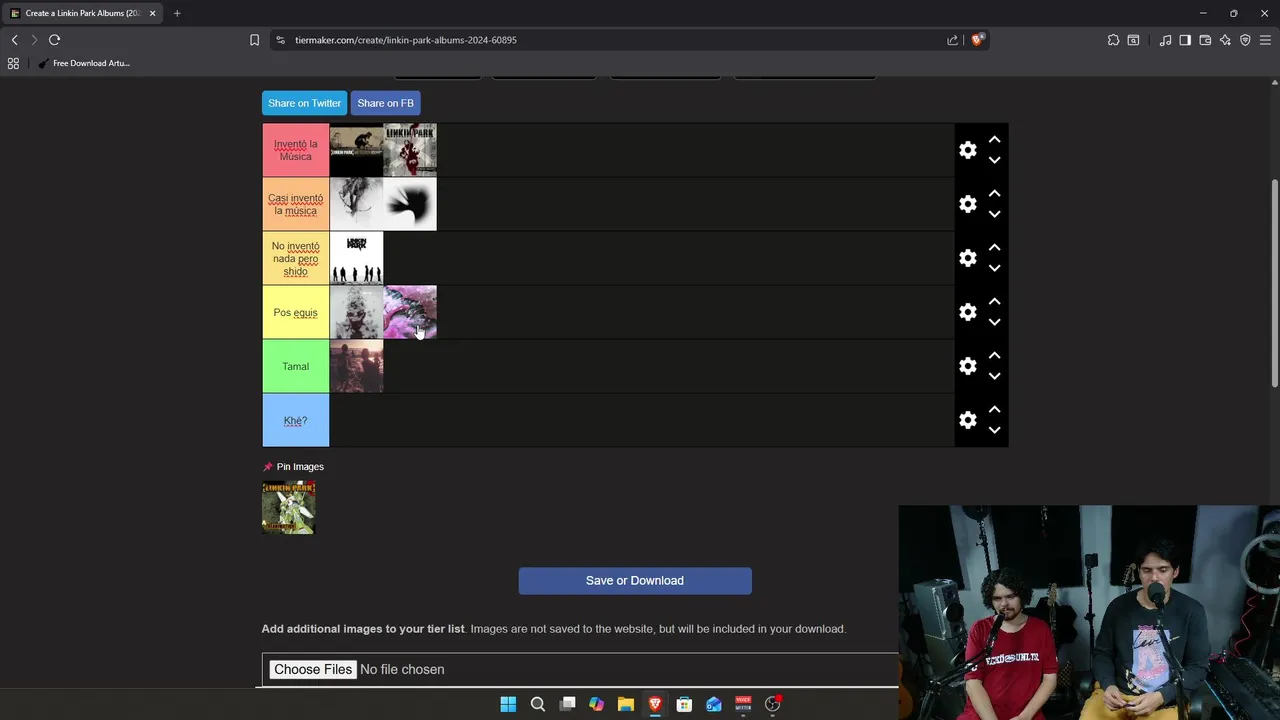This screenshot has width=1280, height=720.
Task: Open the share page icon
Action: click(x=952, y=40)
